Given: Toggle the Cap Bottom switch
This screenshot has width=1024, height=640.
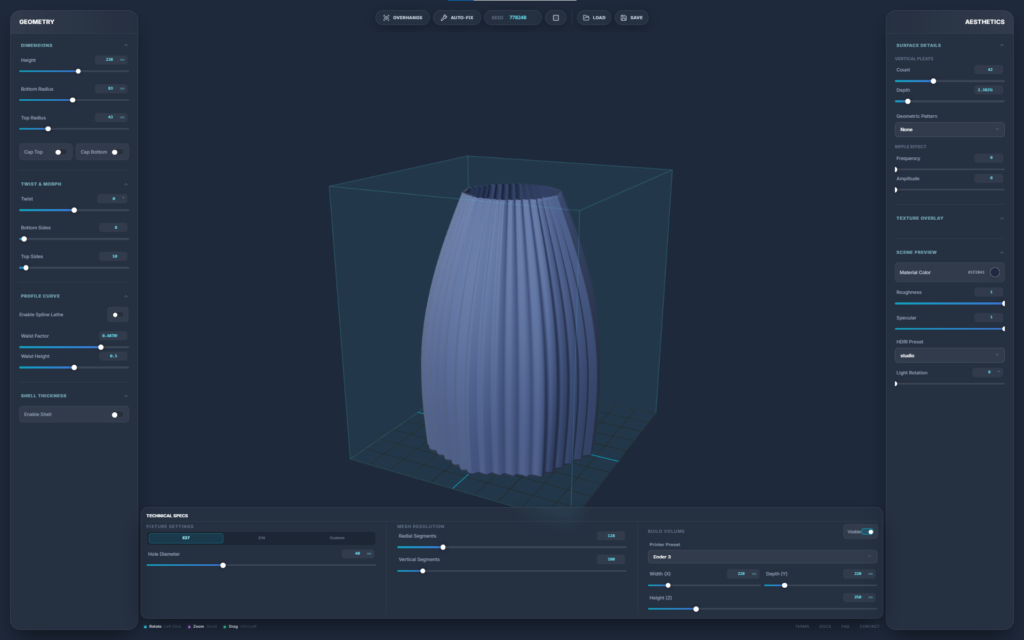Looking at the screenshot, I should (115, 152).
